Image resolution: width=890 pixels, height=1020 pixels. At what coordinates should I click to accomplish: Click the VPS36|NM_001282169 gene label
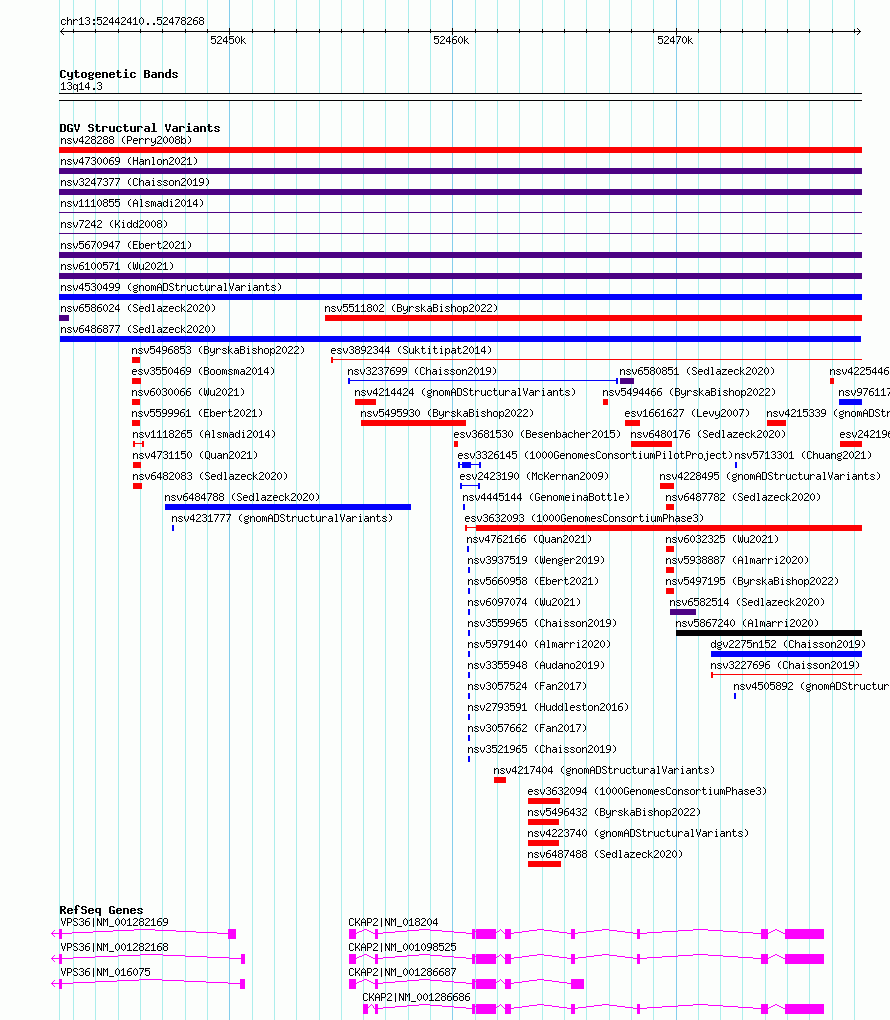tap(114, 922)
